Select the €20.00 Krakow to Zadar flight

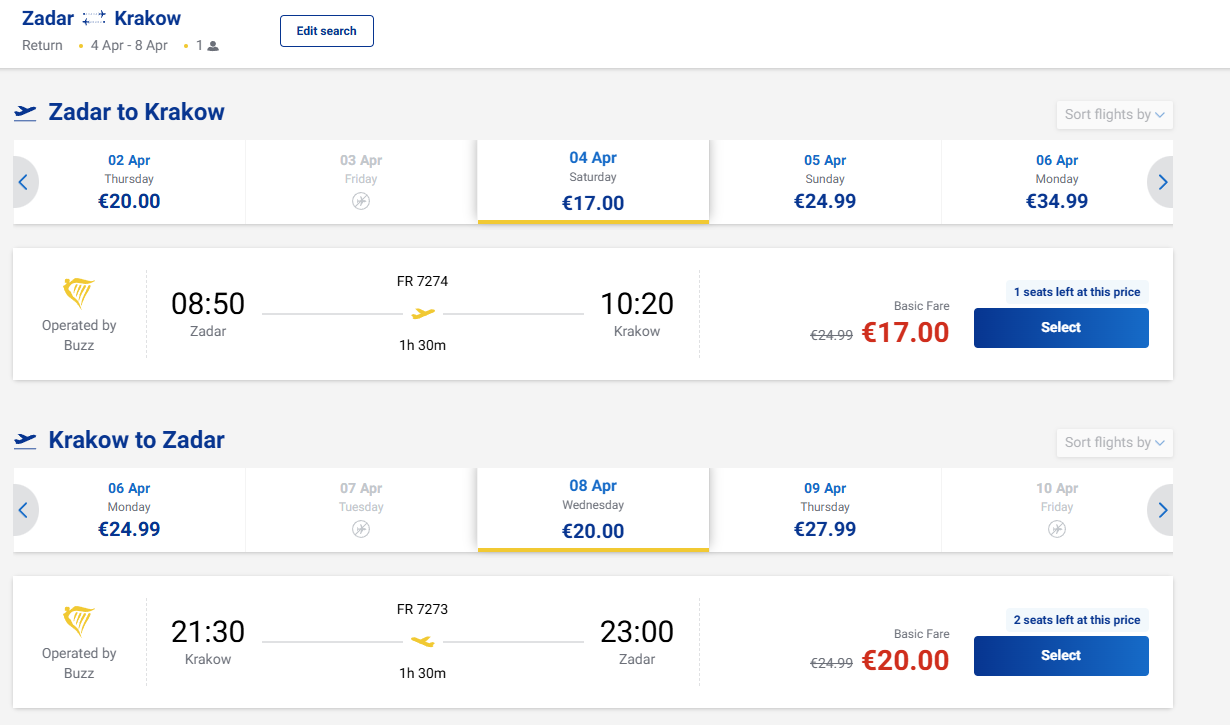(1060, 656)
